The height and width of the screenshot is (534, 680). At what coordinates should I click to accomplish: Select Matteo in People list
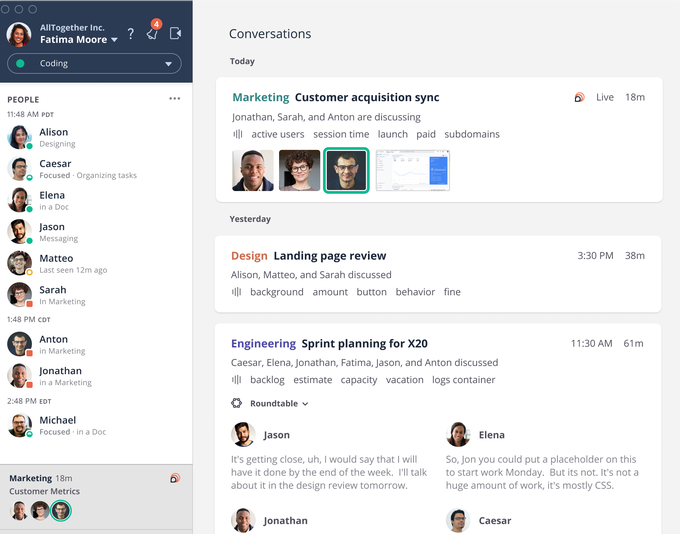point(56,258)
